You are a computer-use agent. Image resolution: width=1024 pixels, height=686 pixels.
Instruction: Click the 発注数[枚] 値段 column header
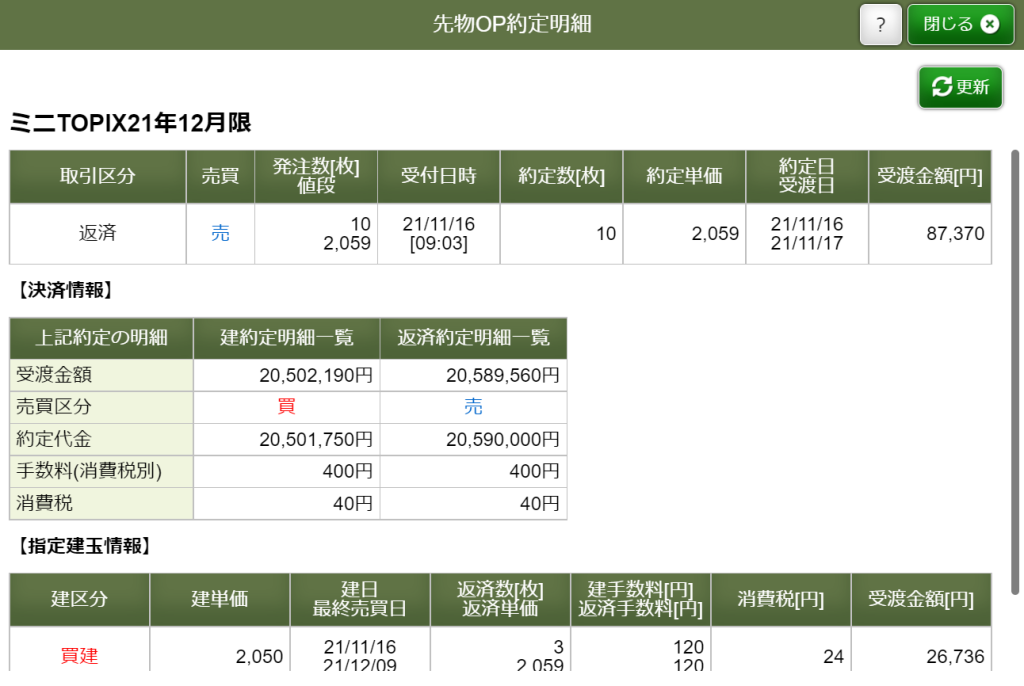[x=316, y=176]
